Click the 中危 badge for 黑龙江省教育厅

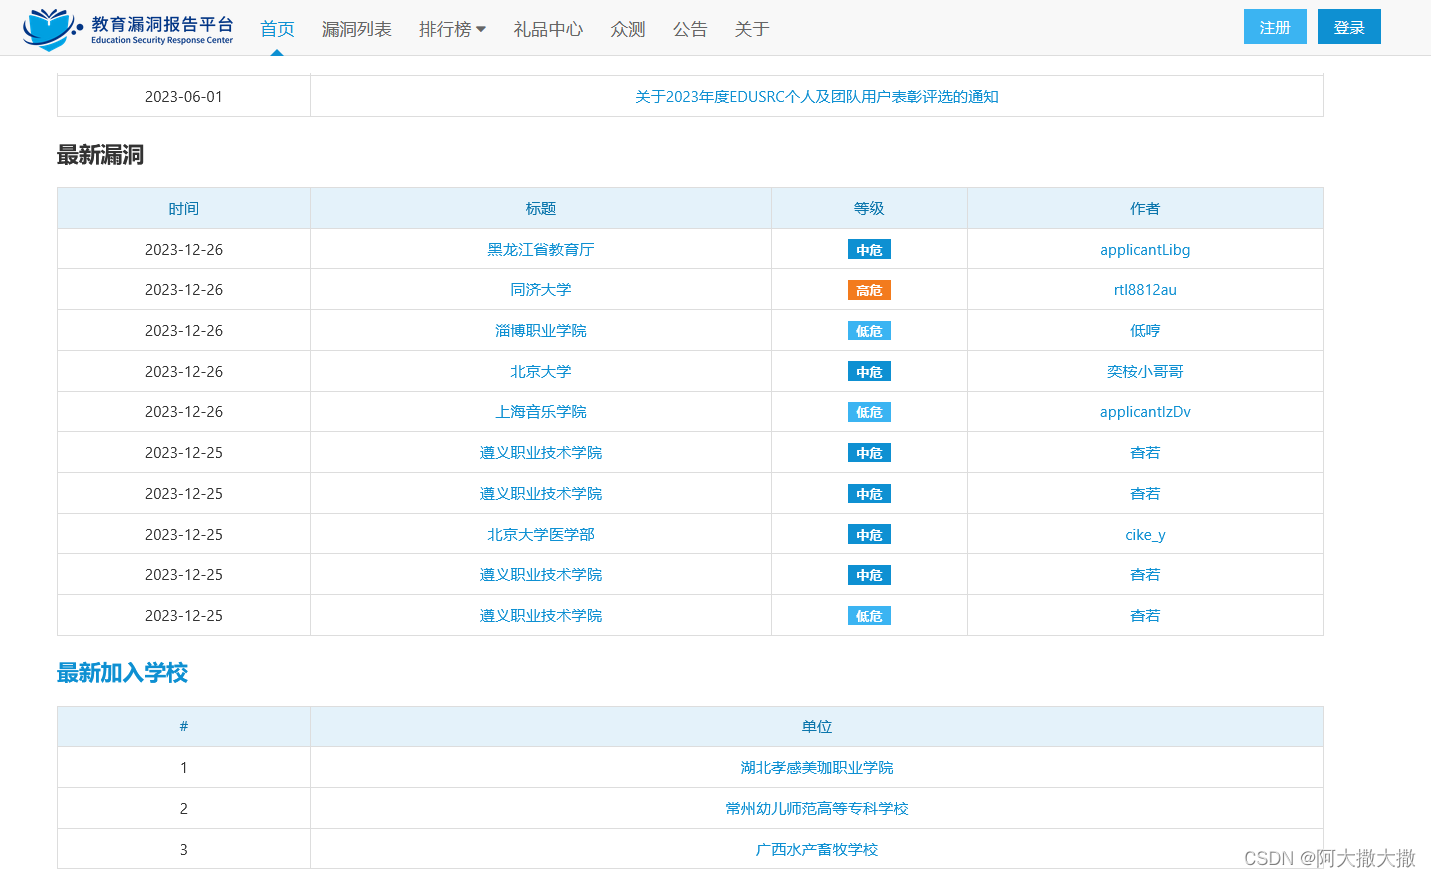pyautogui.click(x=869, y=250)
